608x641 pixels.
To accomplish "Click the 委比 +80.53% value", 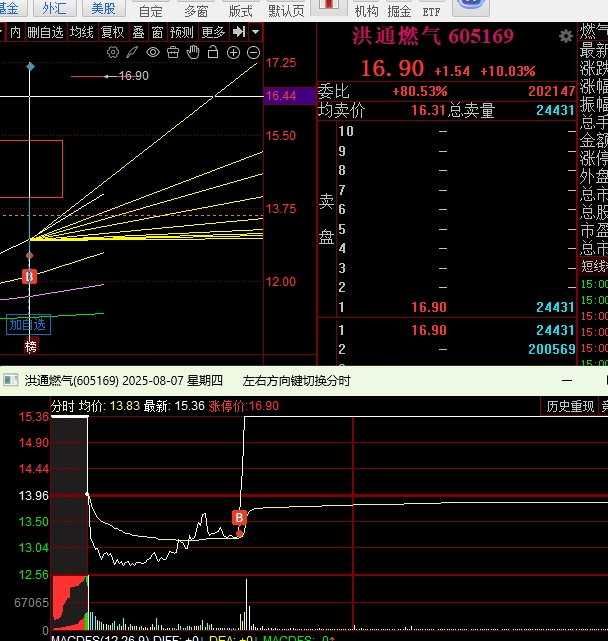I will click(420, 91).
